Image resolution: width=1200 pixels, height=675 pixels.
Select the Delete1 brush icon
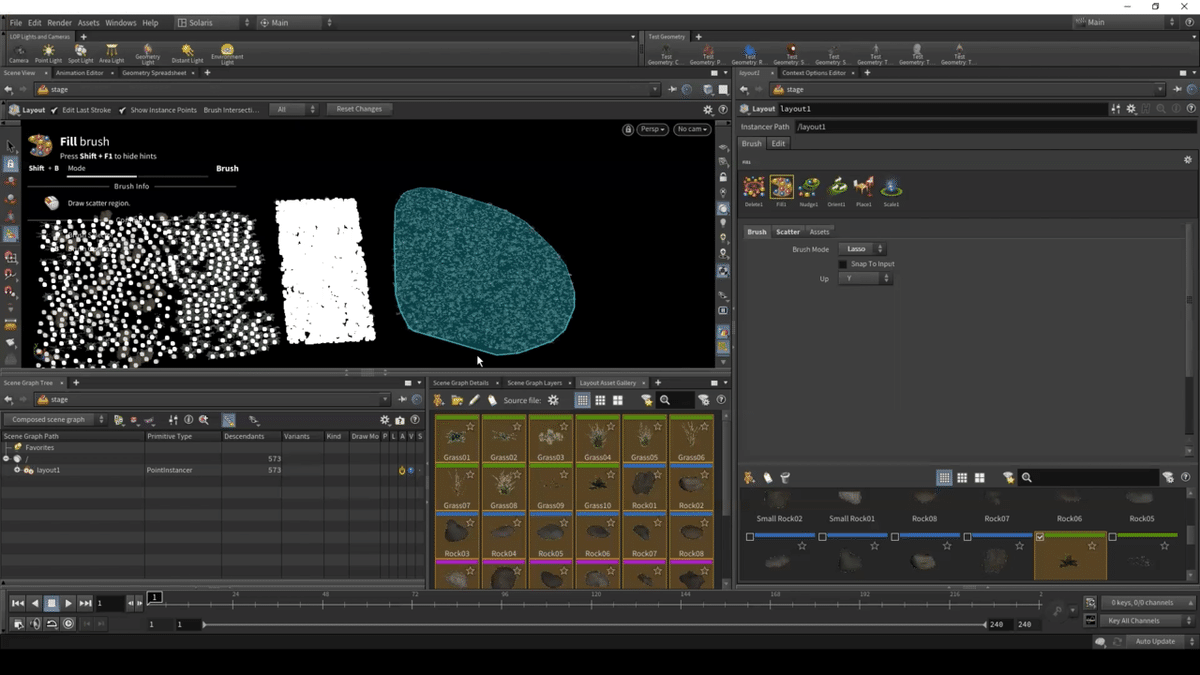point(753,187)
